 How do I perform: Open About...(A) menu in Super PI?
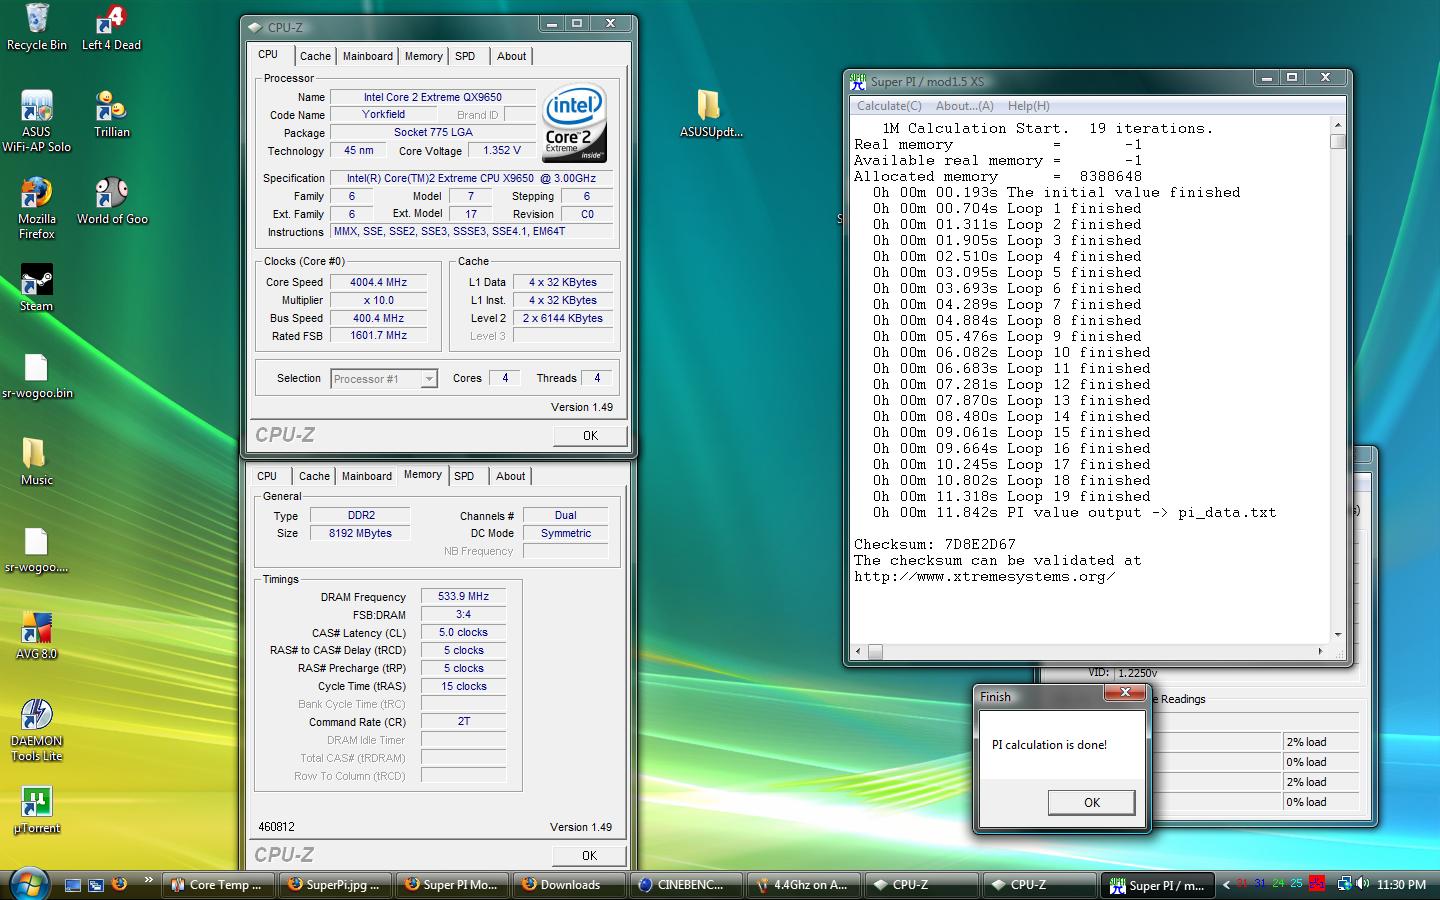click(x=964, y=106)
